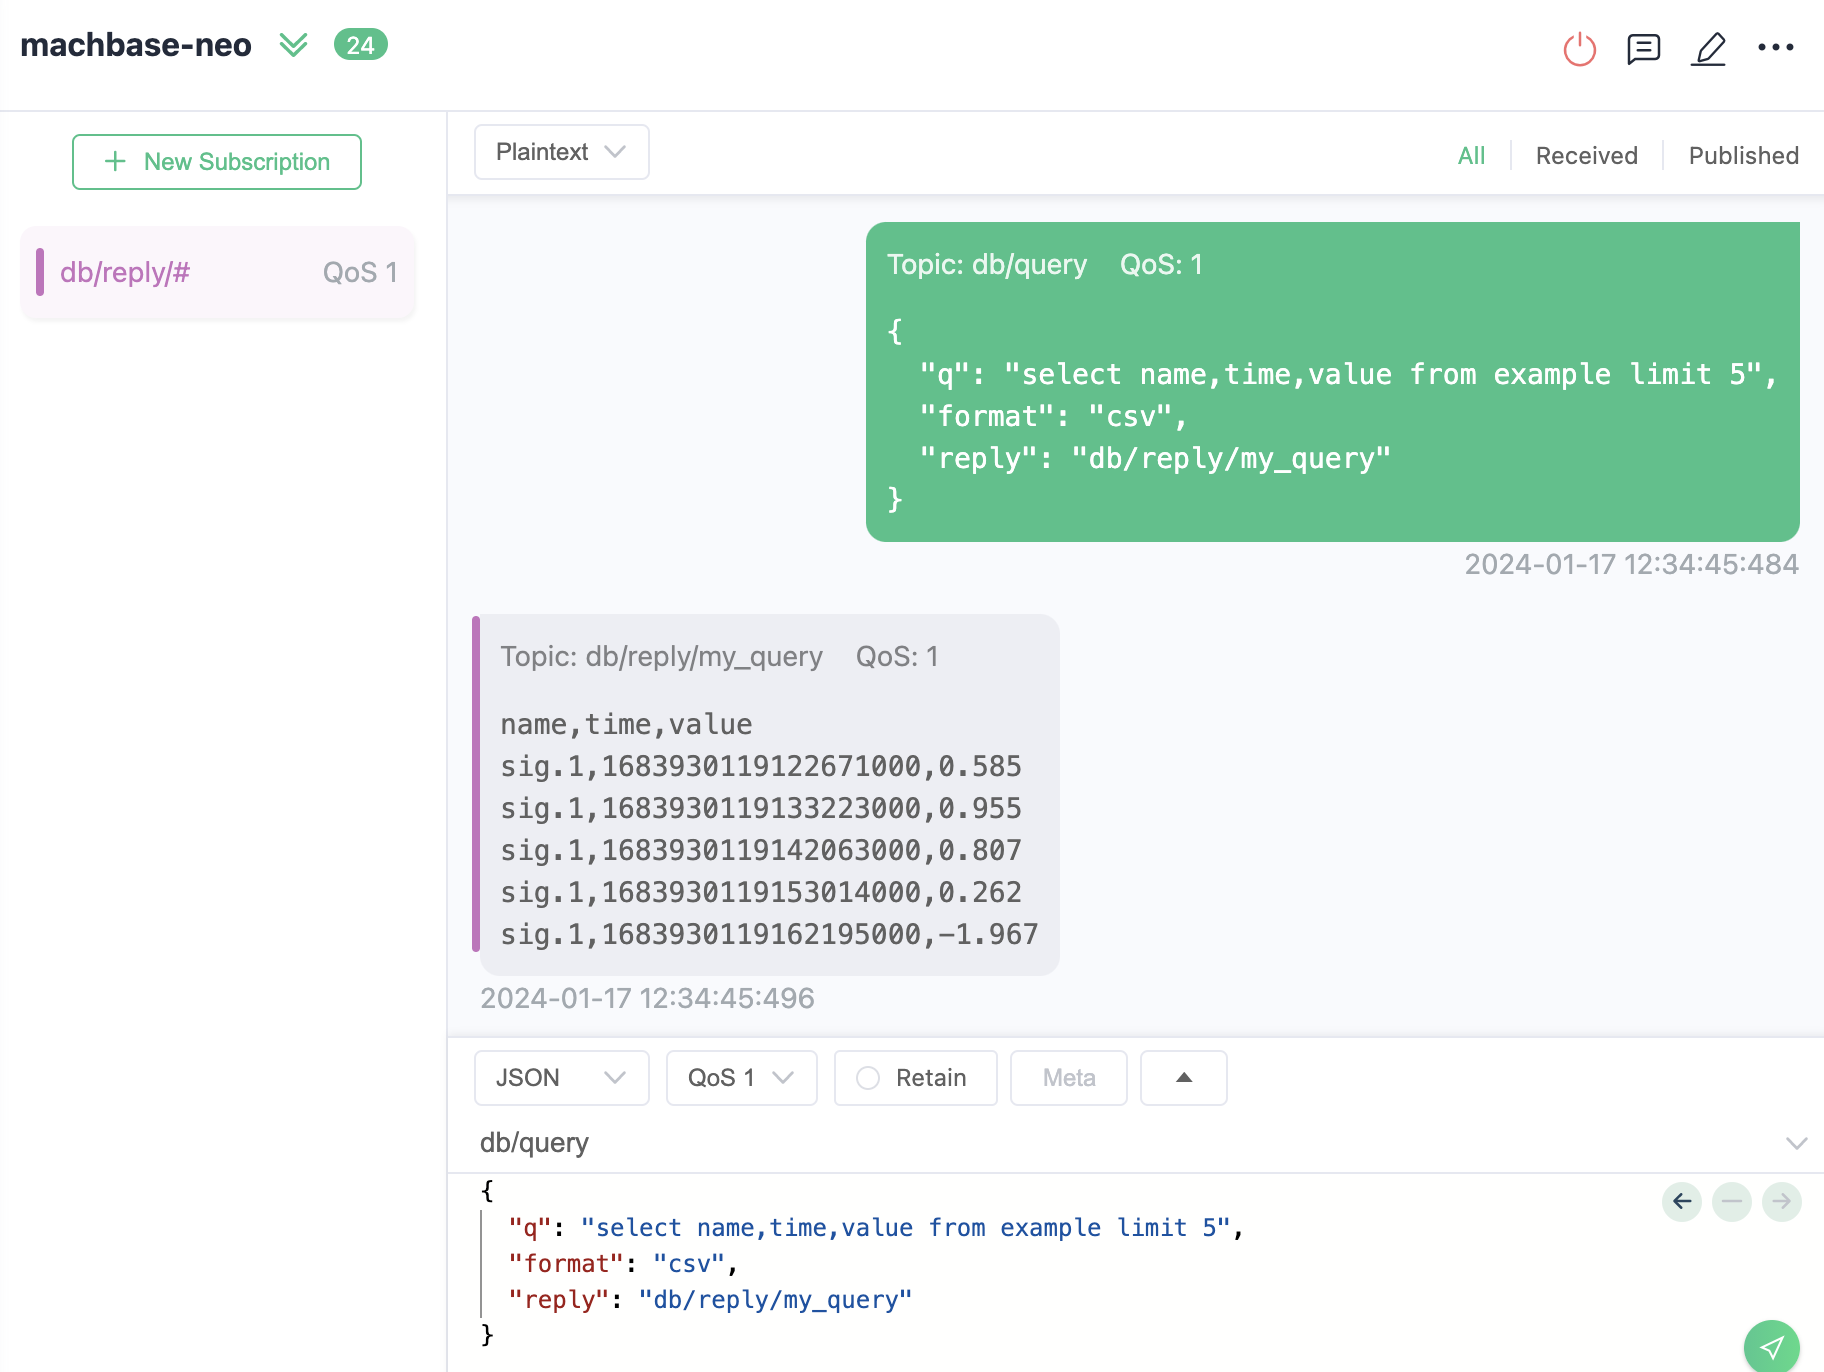Open the QoS 1 publish dropdown
Screen dimensions: 1824x1372
[x=741, y=1078]
